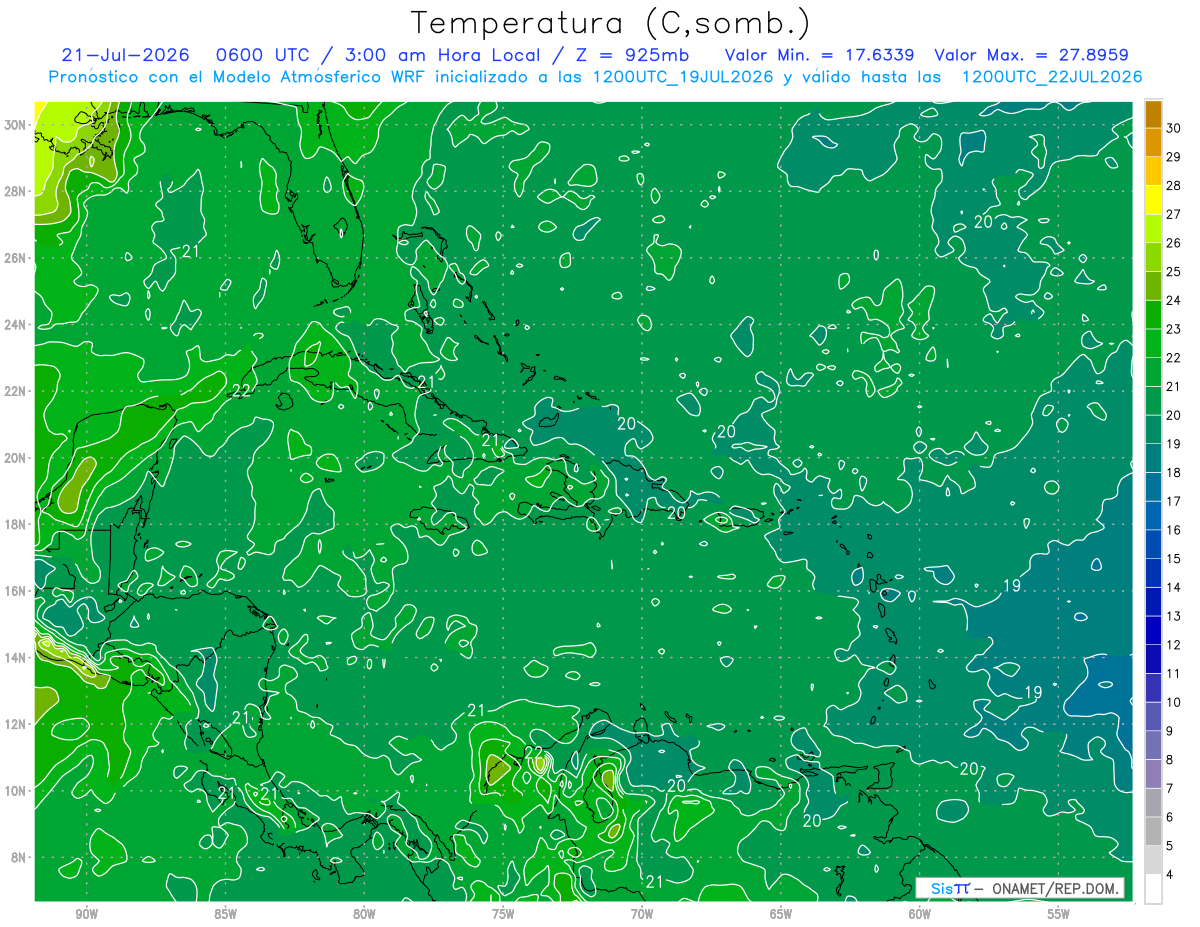The height and width of the screenshot is (927, 1200).
Task: Click the 70W longitude axis label
Action: pos(642,914)
